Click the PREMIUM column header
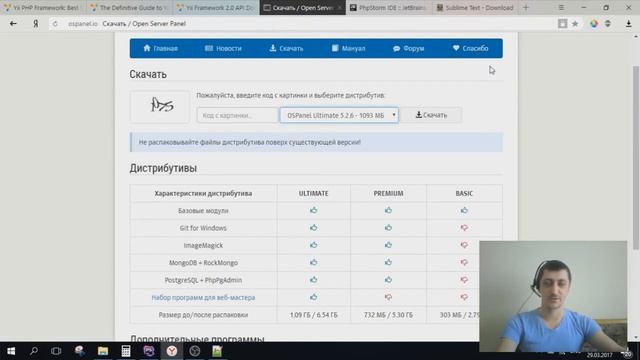 coord(388,193)
